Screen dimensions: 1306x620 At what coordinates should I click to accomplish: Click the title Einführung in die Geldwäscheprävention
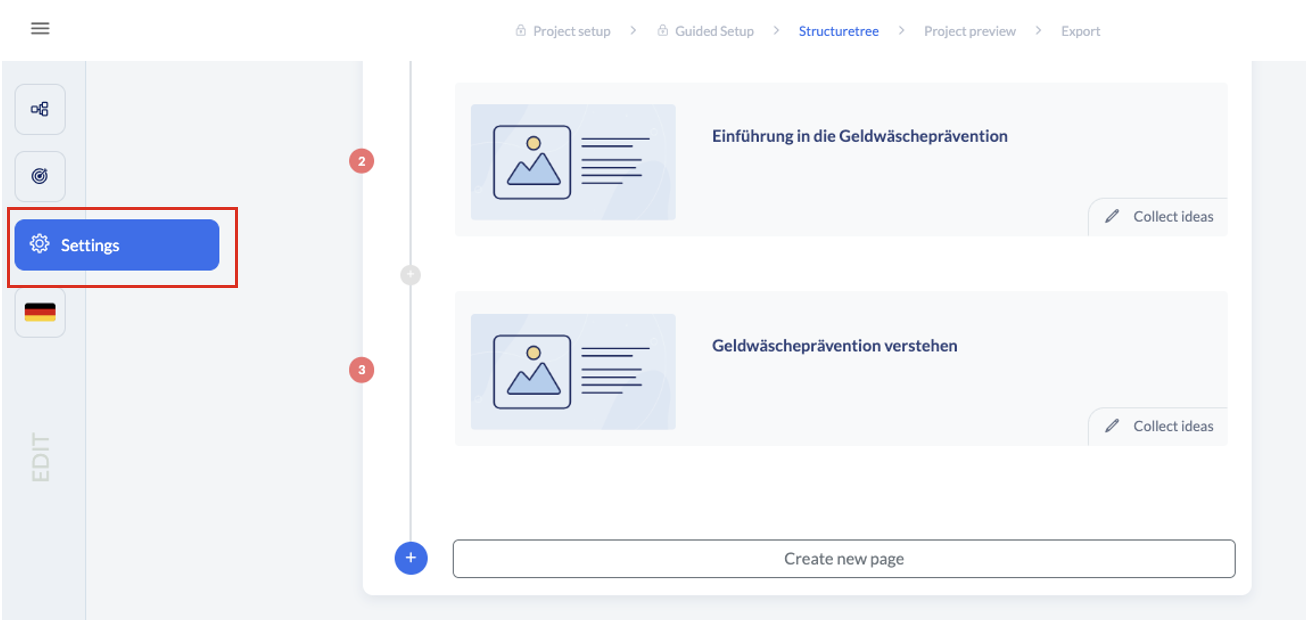coord(860,136)
